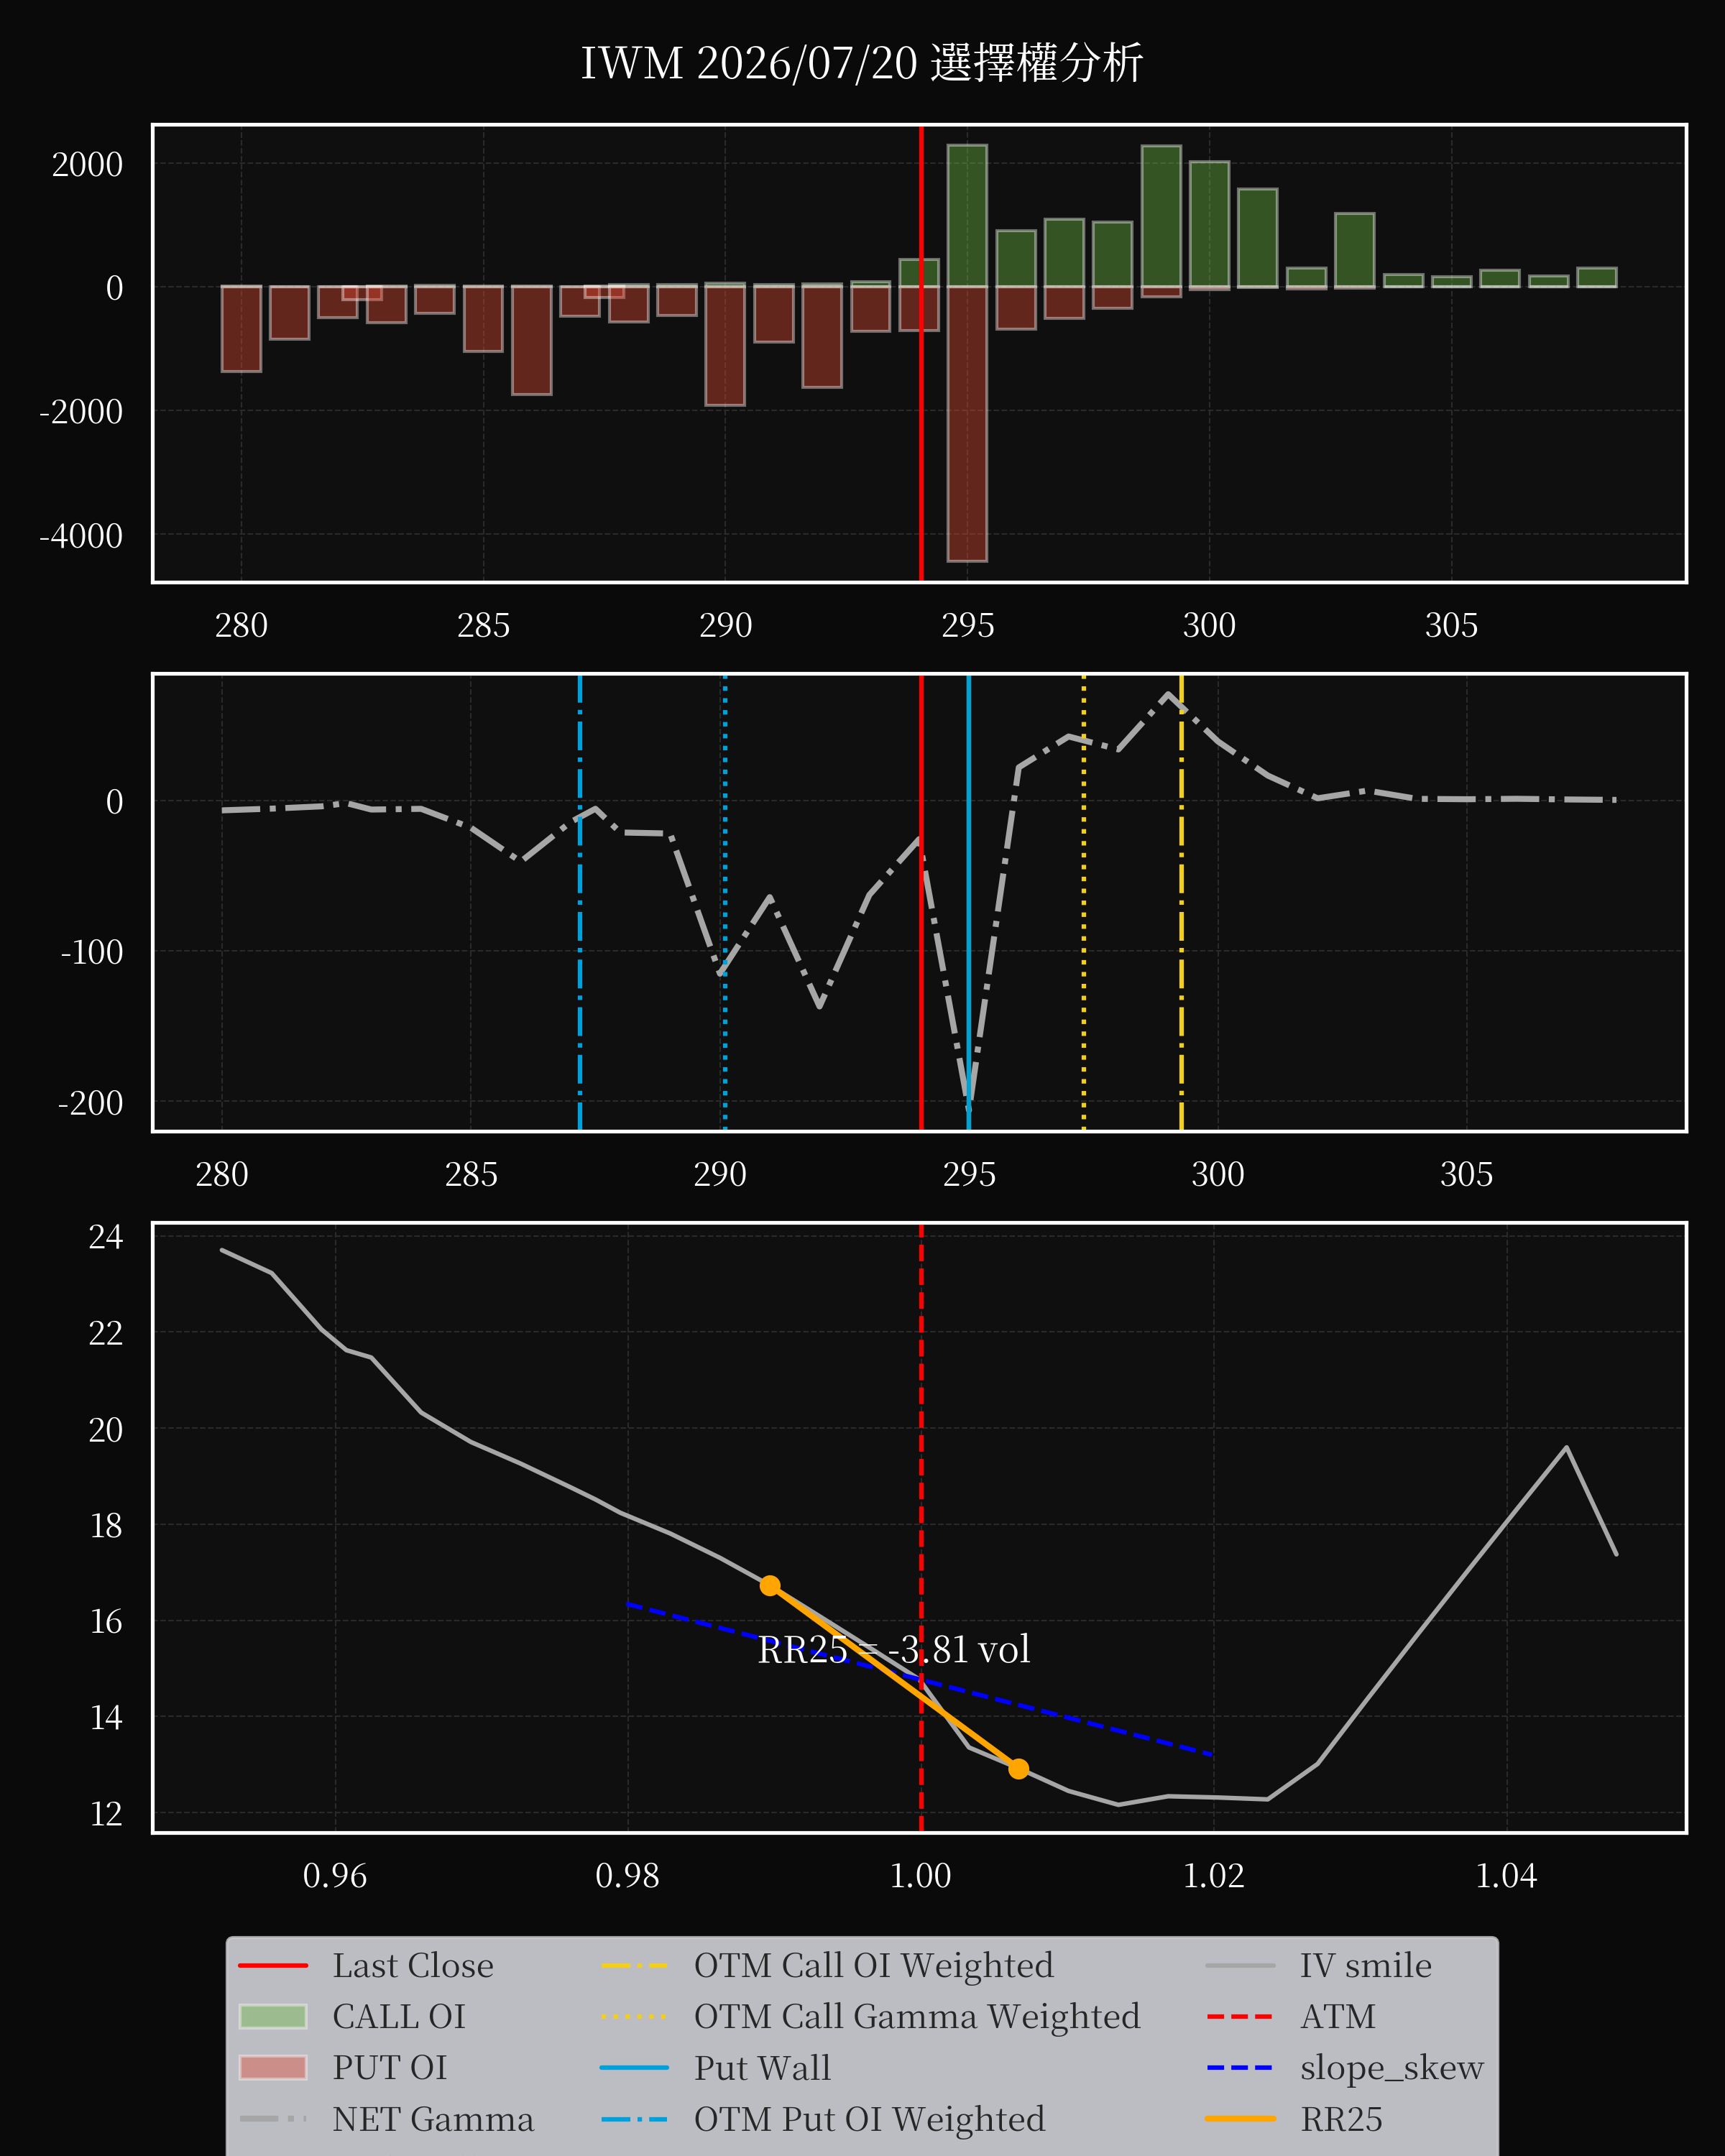Click the dashed red ATM line in the IV chart

point(921,1528)
